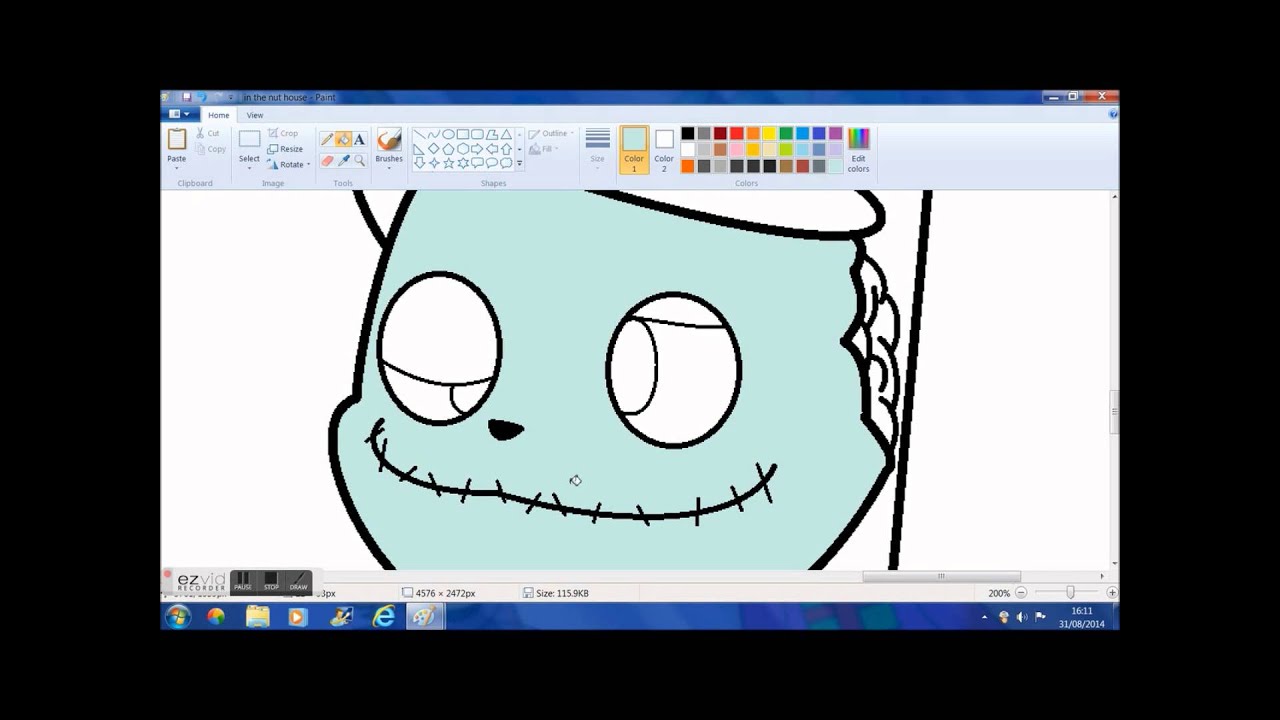This screenshot has height=720, width=1280.
Task: Open the Outline dropdown
Action: pos(550,133)
